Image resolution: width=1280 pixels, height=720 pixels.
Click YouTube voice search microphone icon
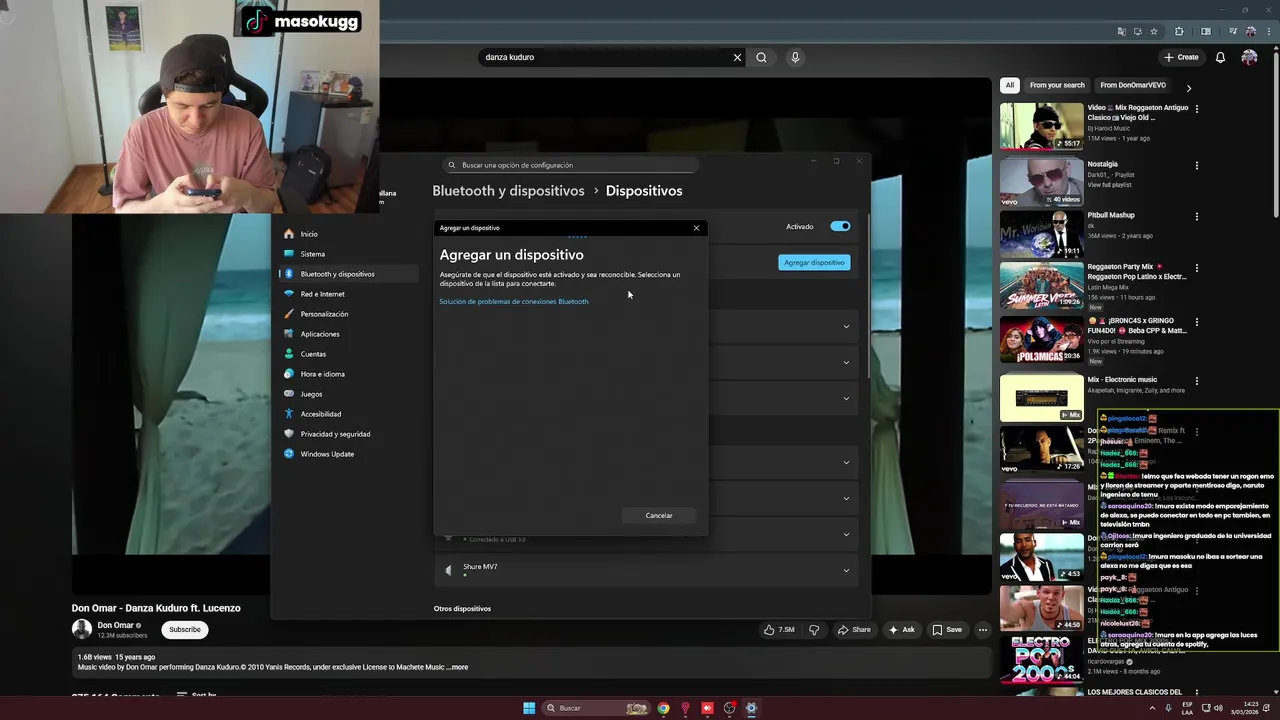click(x=795, y=57)
